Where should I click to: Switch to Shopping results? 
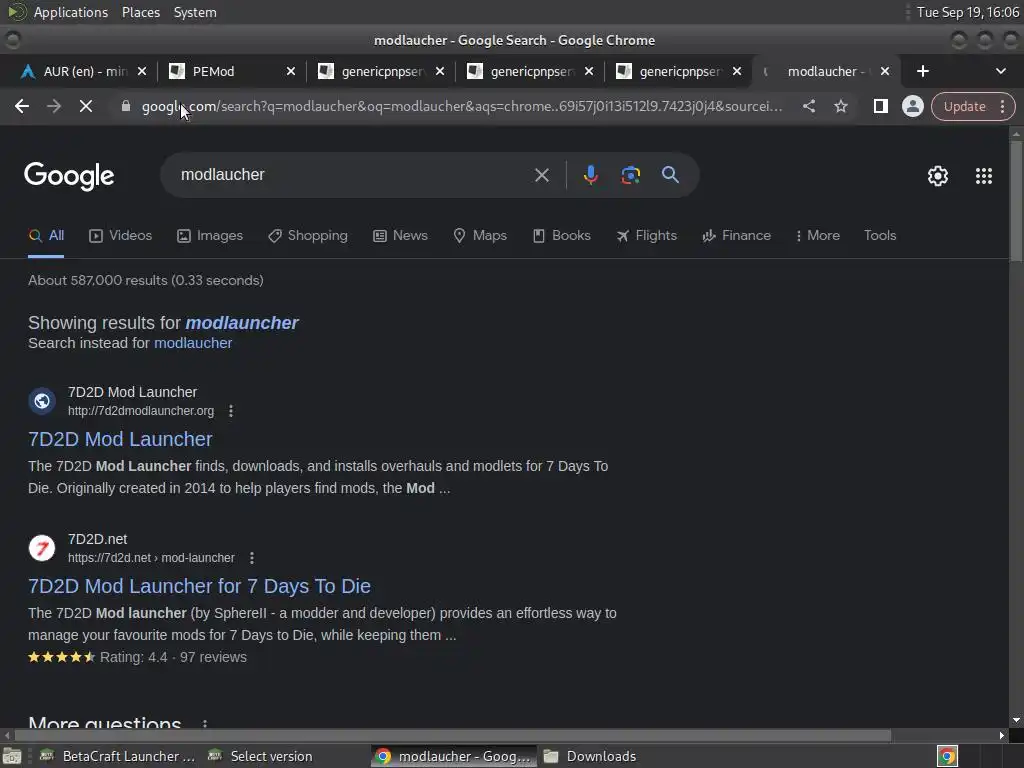(x=308, y=236)
